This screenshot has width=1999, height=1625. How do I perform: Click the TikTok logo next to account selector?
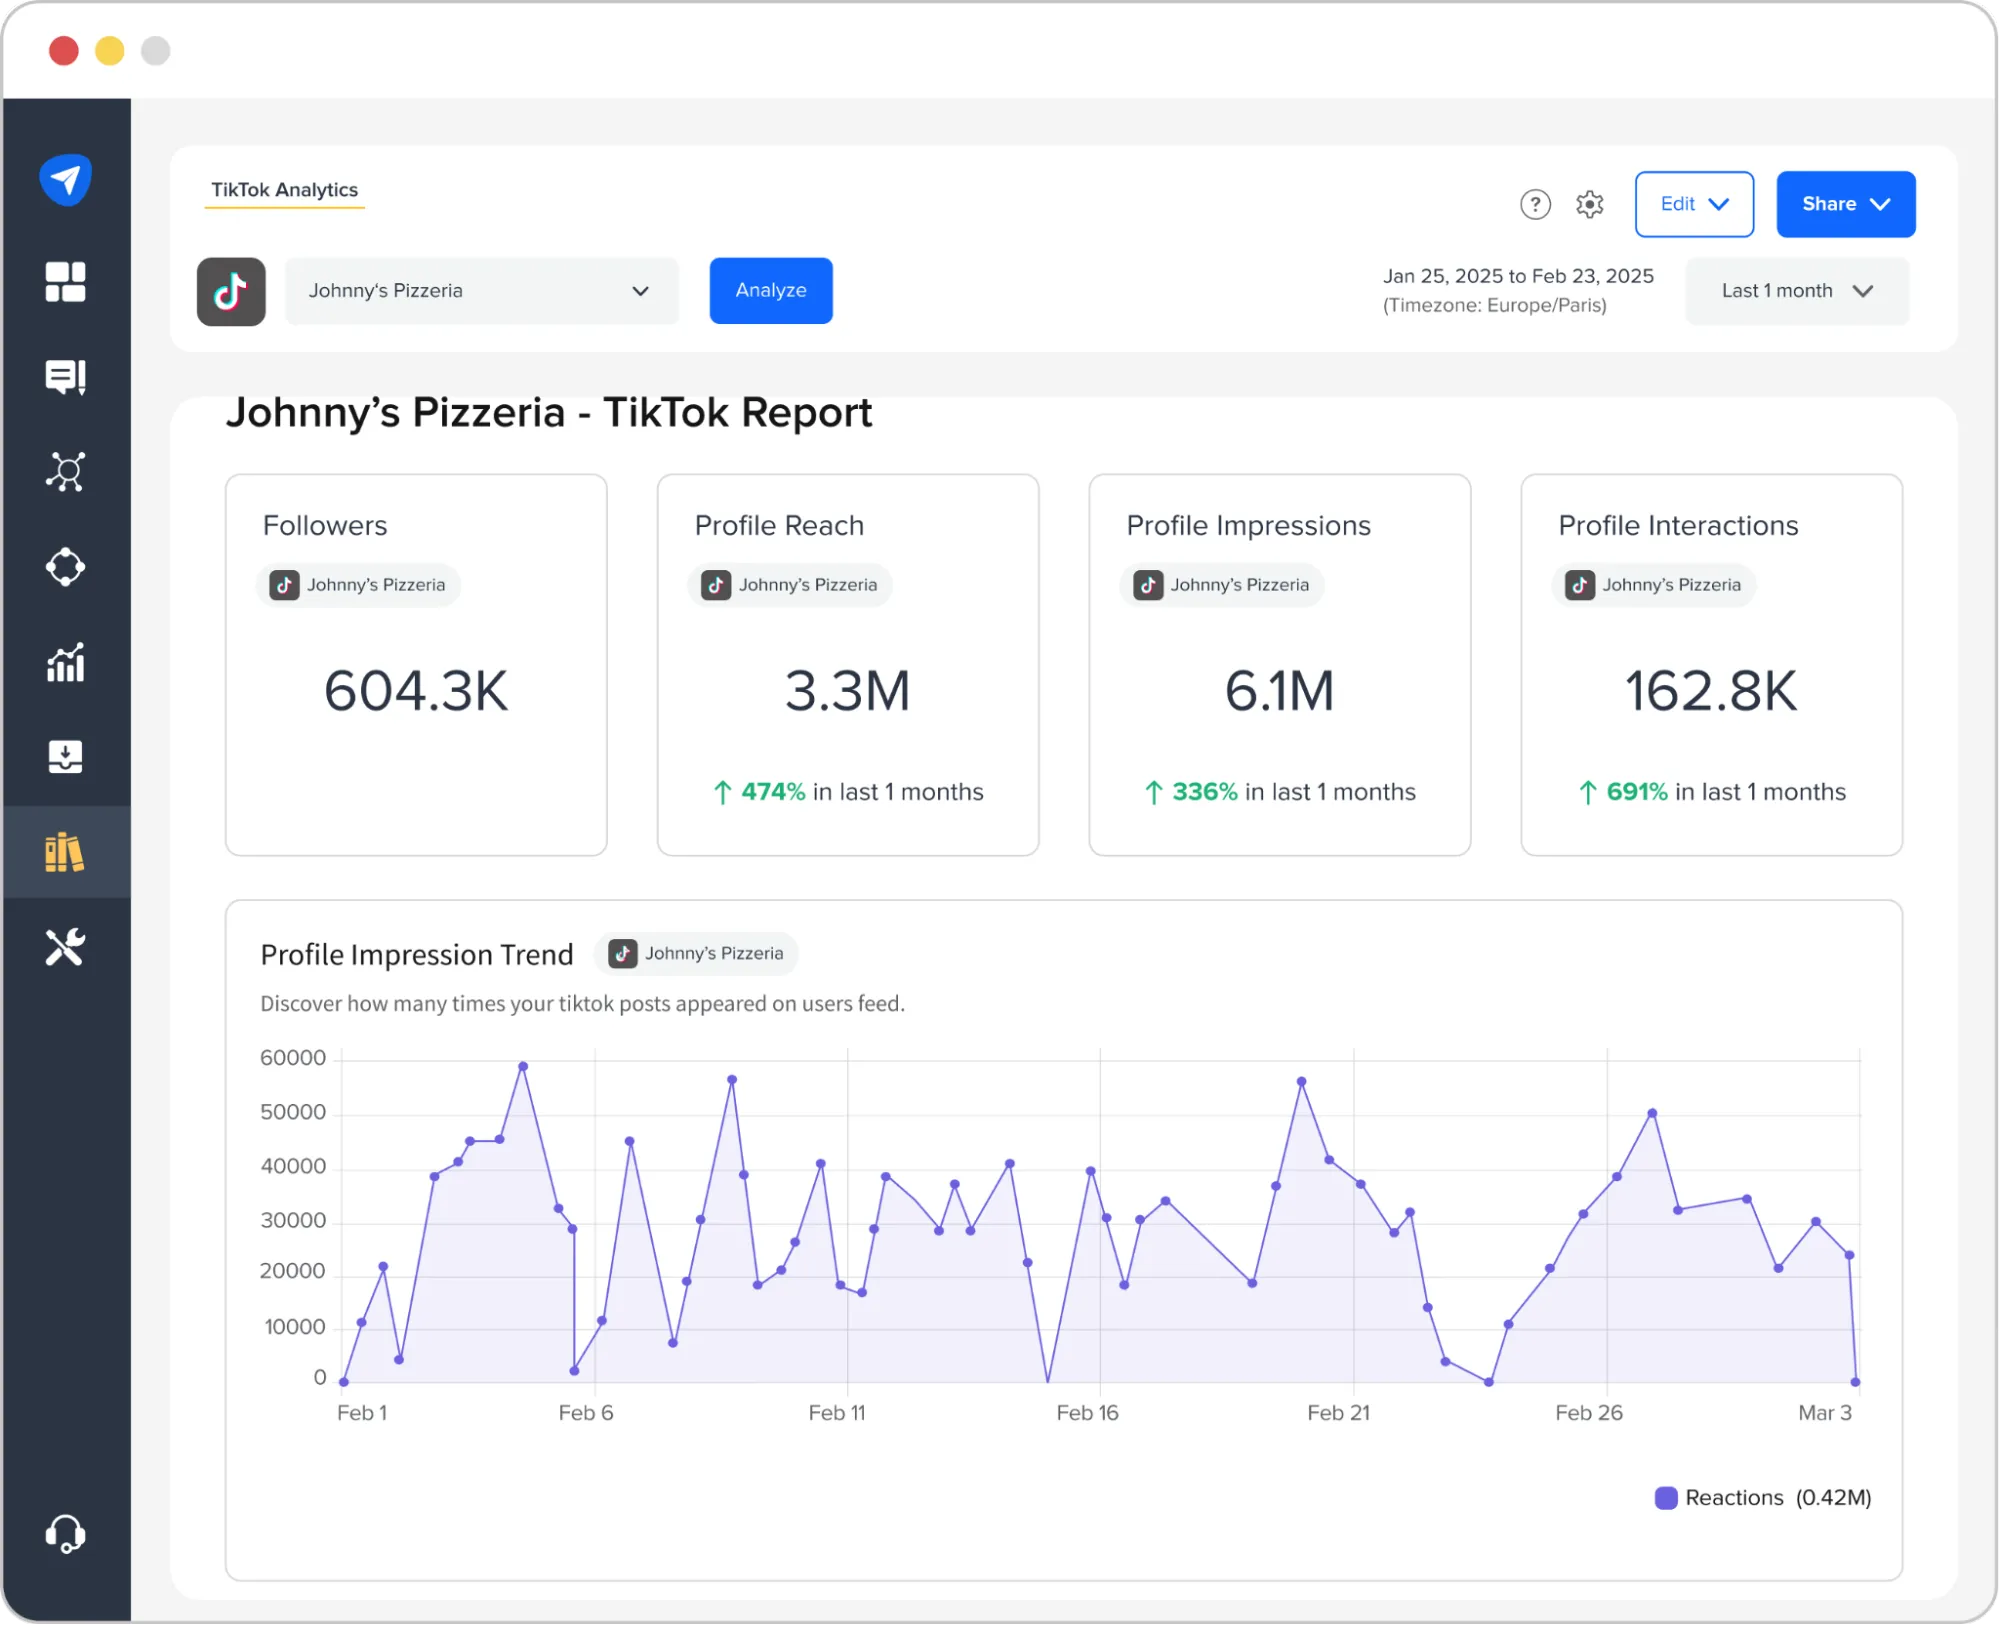coord(231,291)
